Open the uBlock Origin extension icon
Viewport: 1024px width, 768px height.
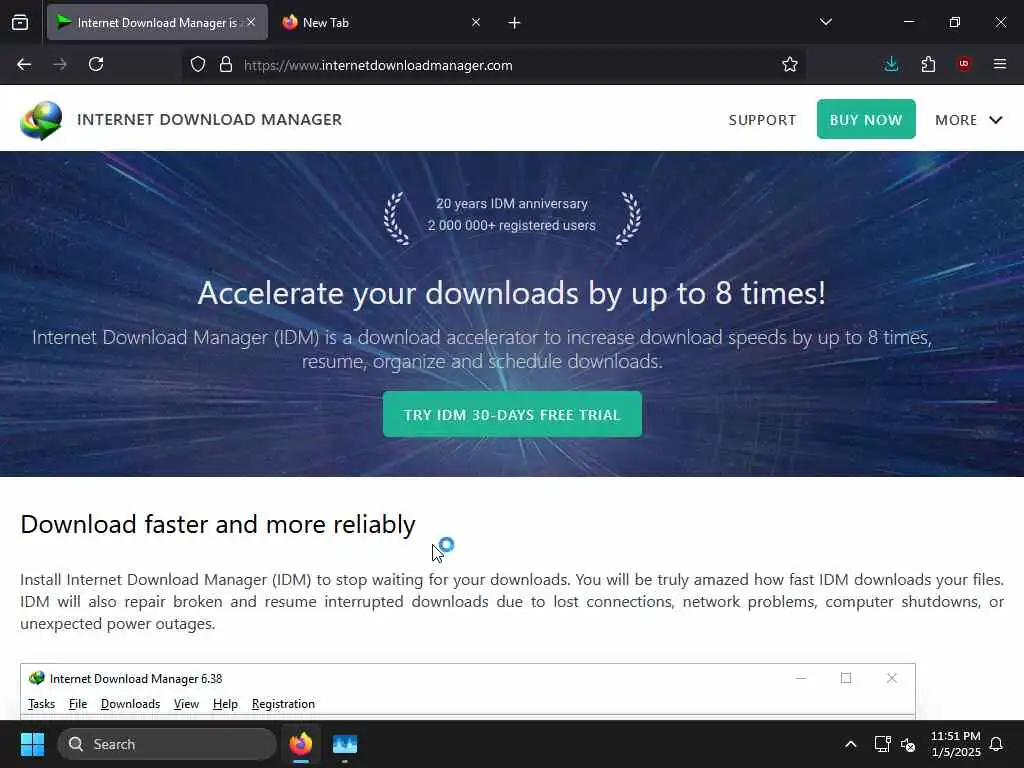tap(964, 64)
